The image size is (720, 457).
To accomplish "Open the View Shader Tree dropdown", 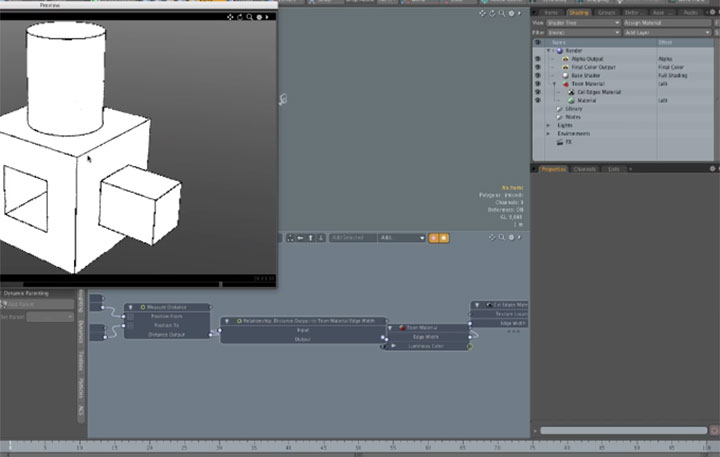I will [x=584, y=23].
